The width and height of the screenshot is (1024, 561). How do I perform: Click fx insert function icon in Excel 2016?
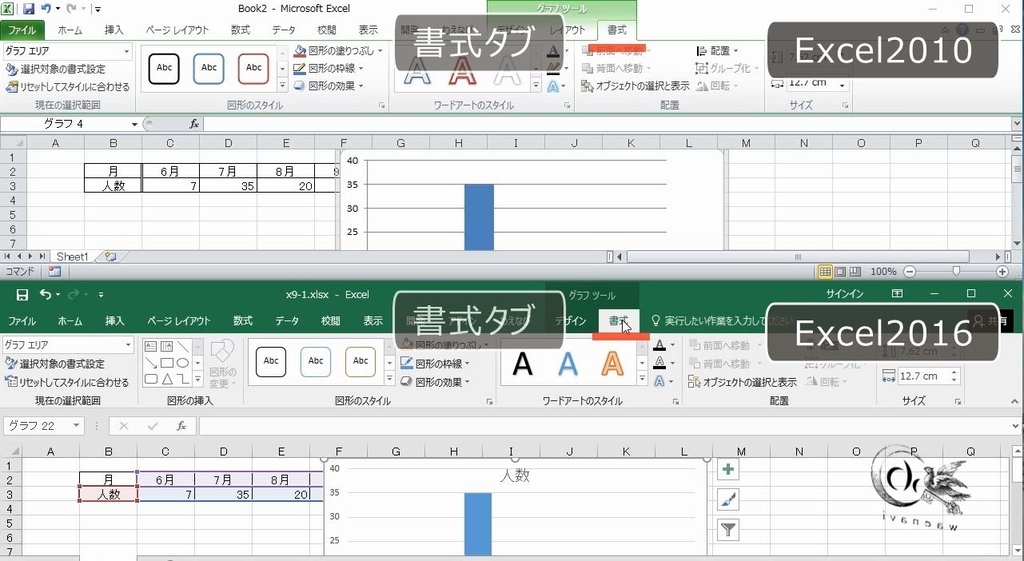(x=182, y=426)
